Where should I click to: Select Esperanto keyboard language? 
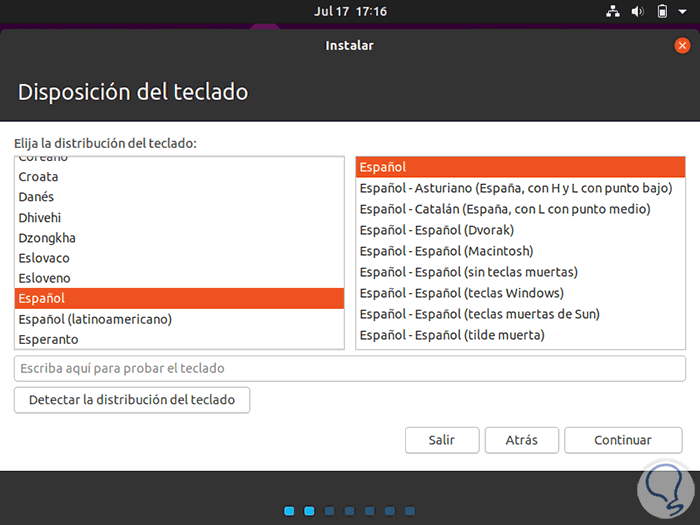click(x=179, y=339)
